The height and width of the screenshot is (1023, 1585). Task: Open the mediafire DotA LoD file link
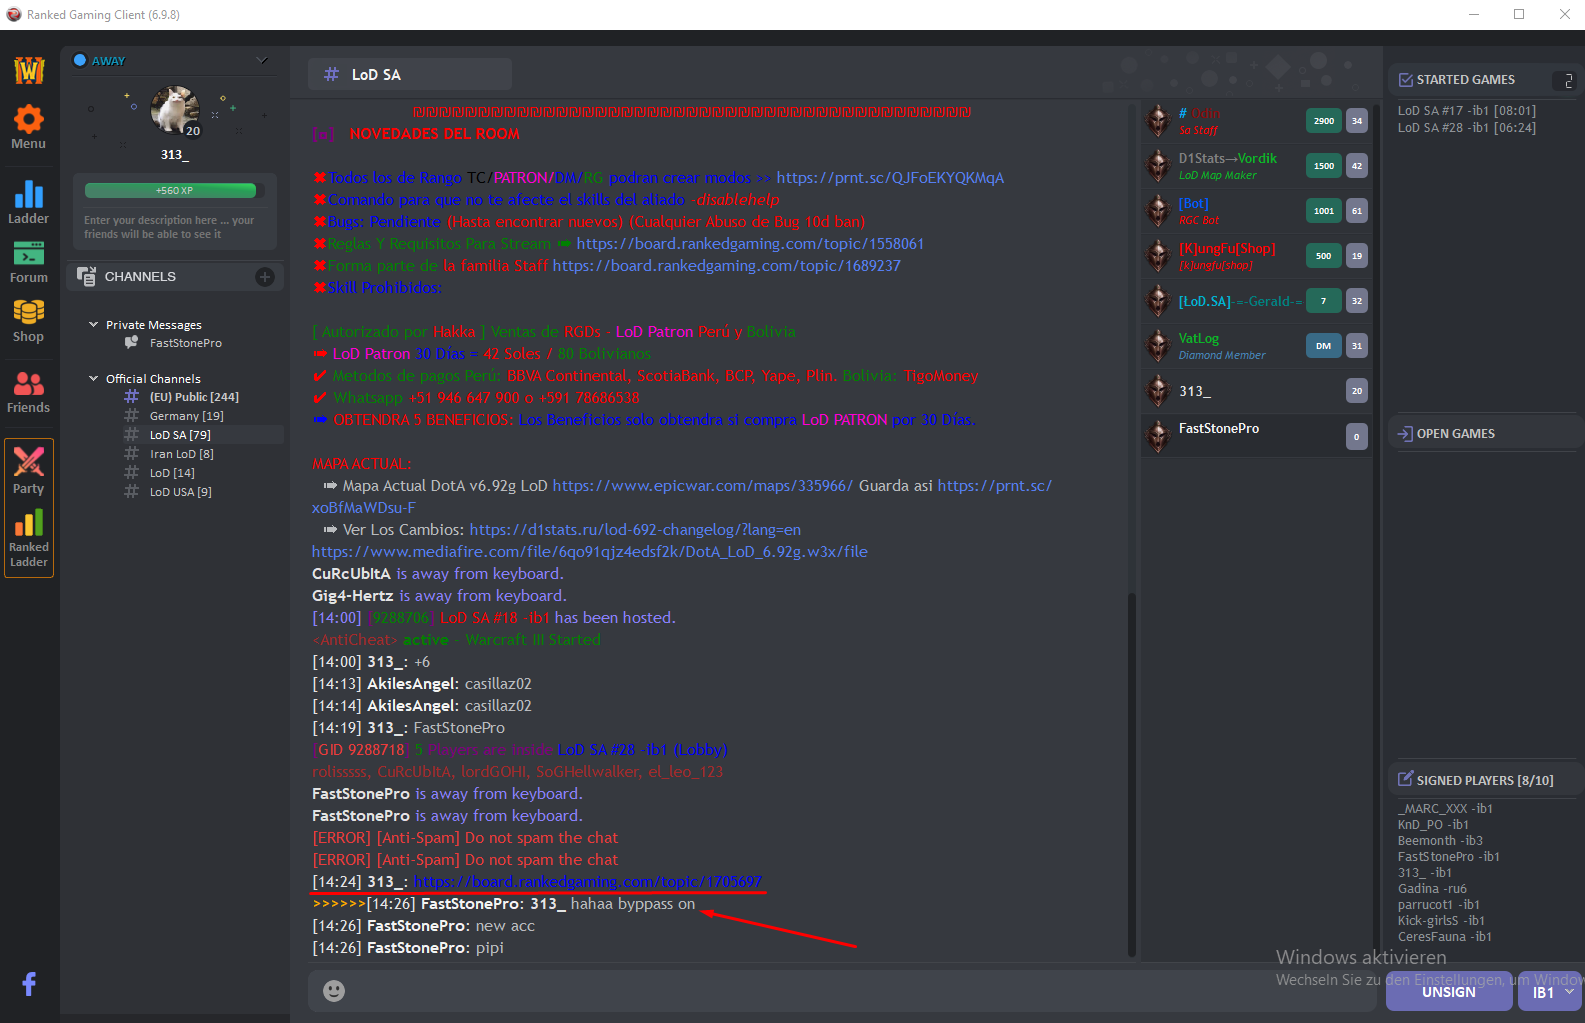(x=590, y=552)
